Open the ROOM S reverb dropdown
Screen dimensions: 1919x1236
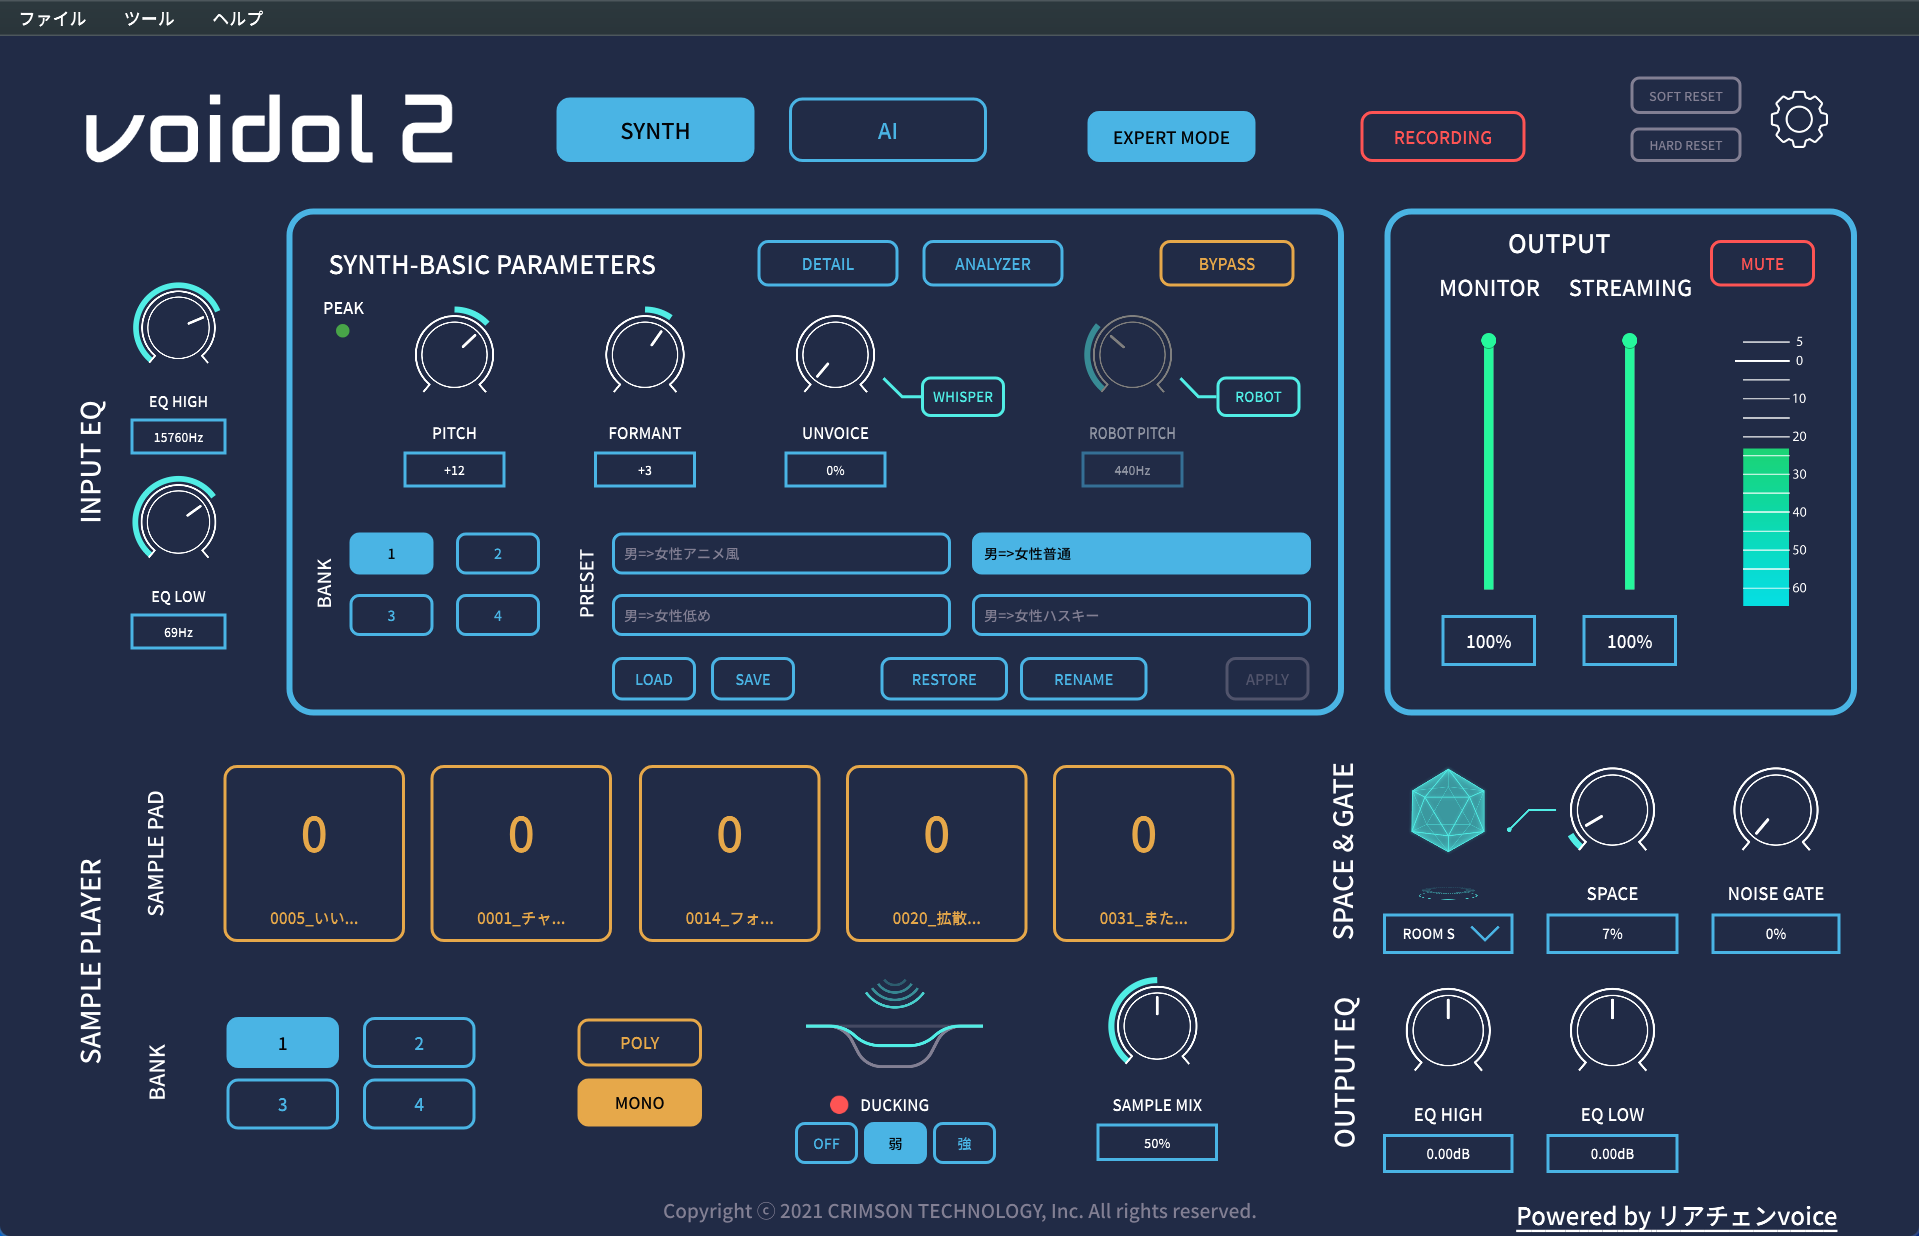[1447, 934]
